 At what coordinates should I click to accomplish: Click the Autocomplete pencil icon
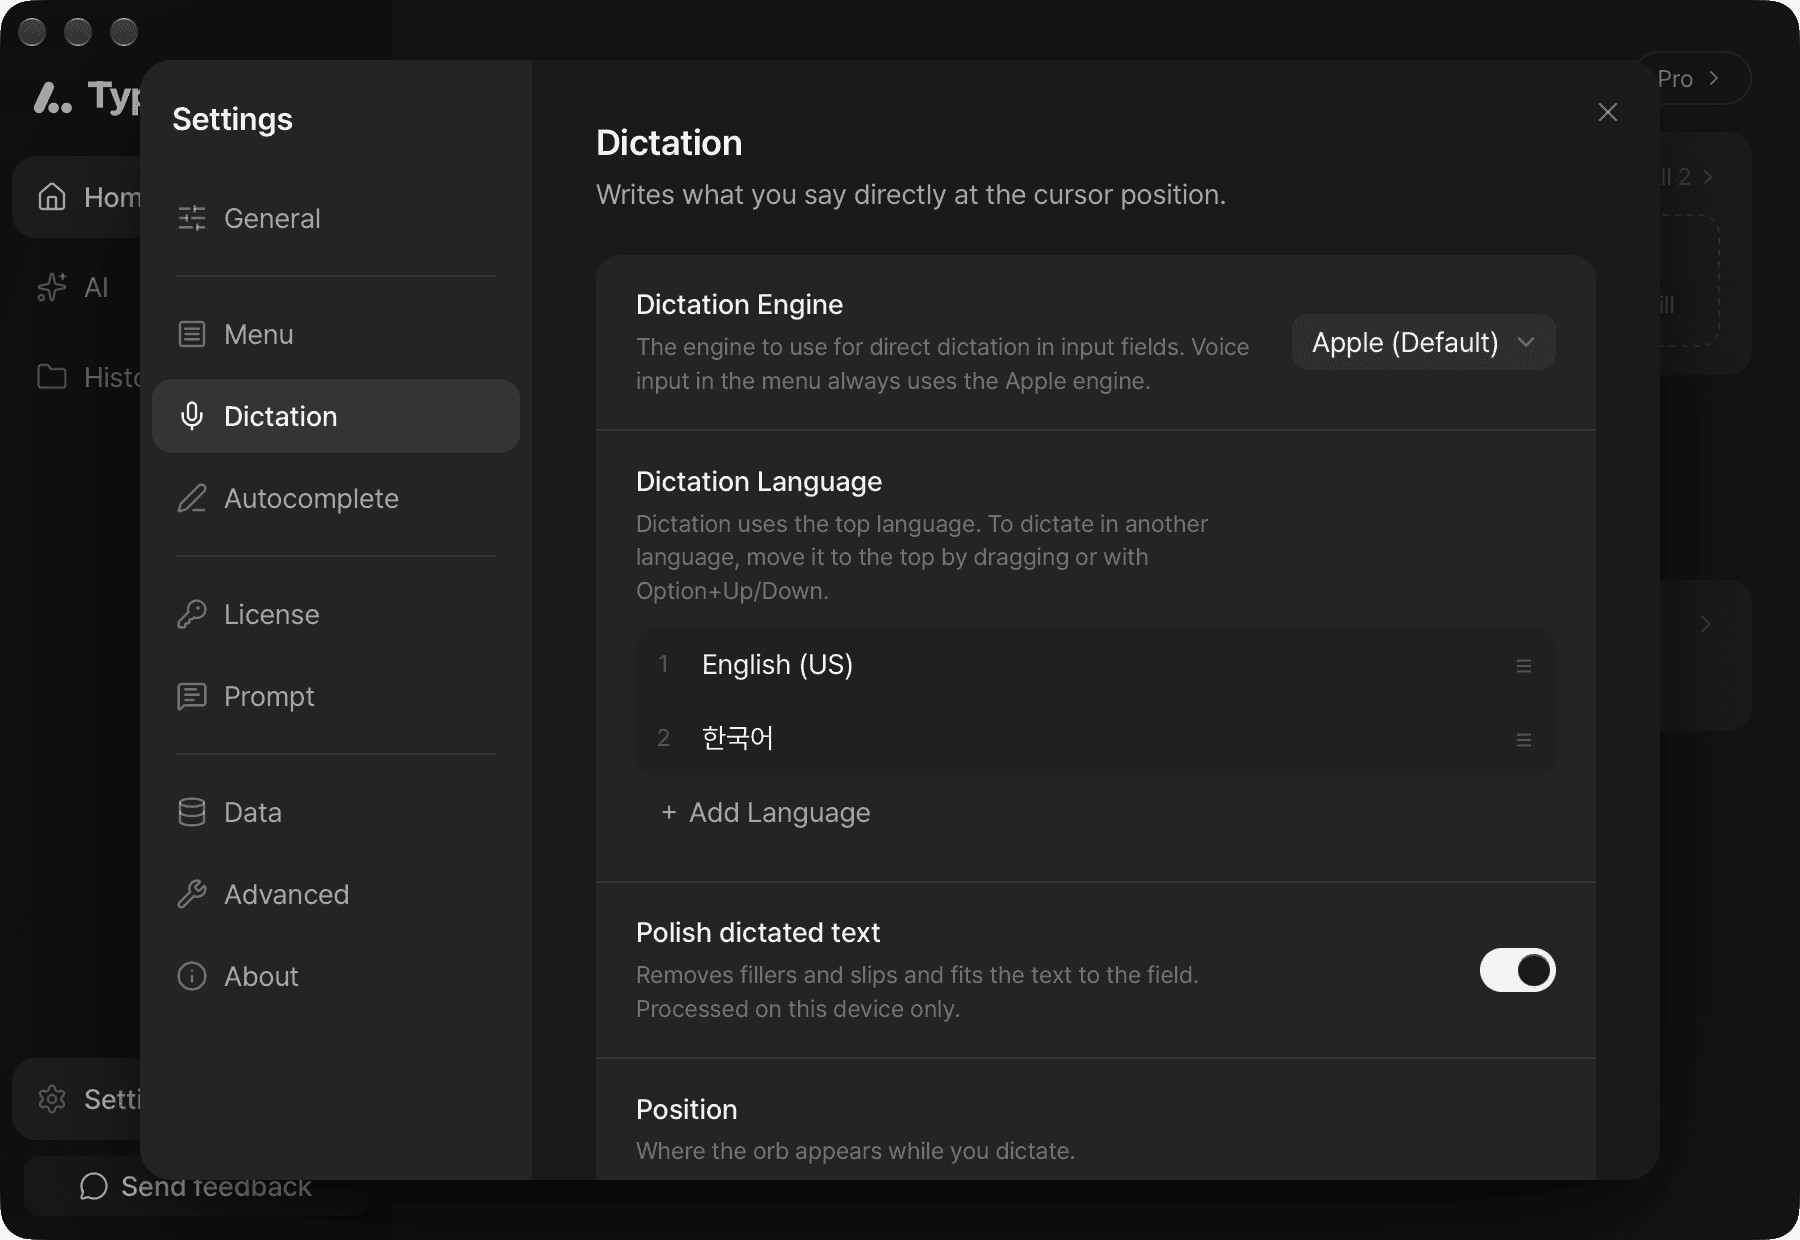tap(192, 498)
